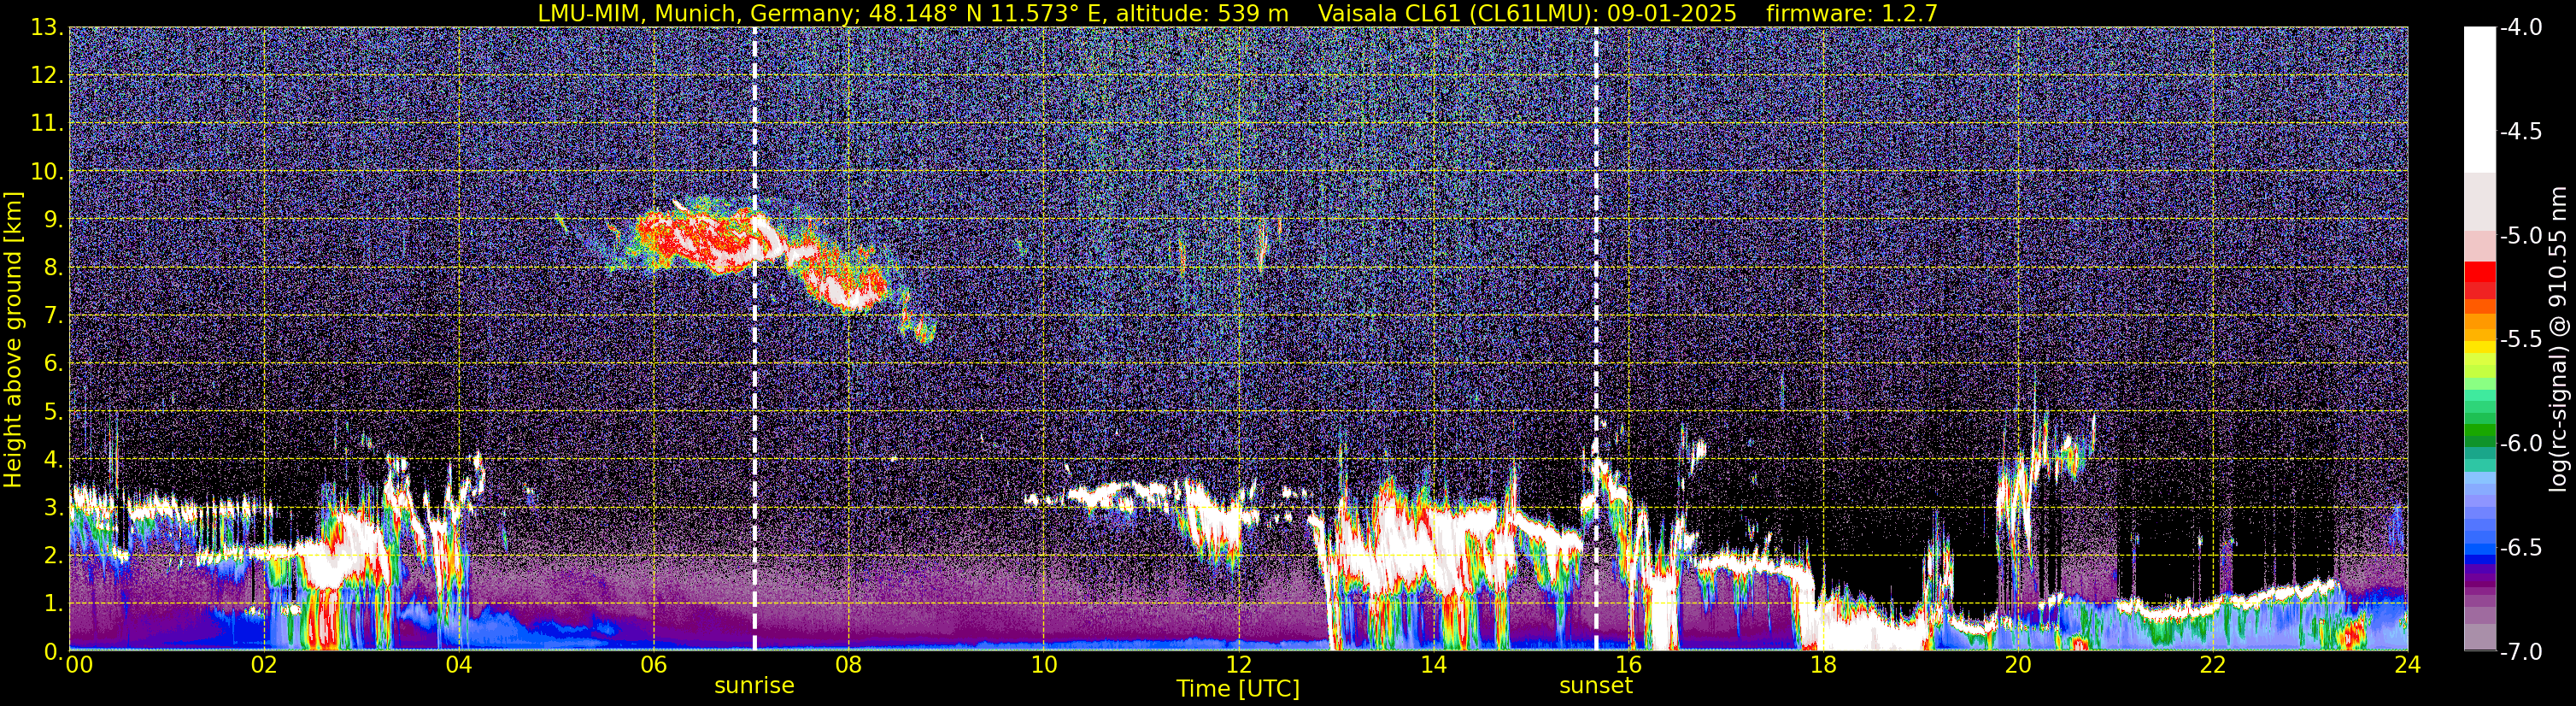This screenshot has height=706, width=2576.
Task: Click the '02' time tick label
Action: [x=264, y=665]
